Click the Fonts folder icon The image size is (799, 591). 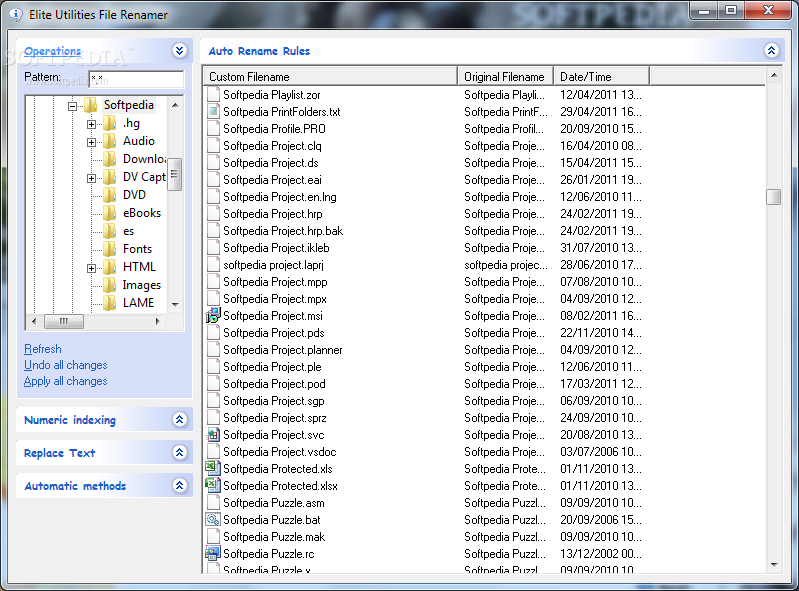click(x=110, y=249)
